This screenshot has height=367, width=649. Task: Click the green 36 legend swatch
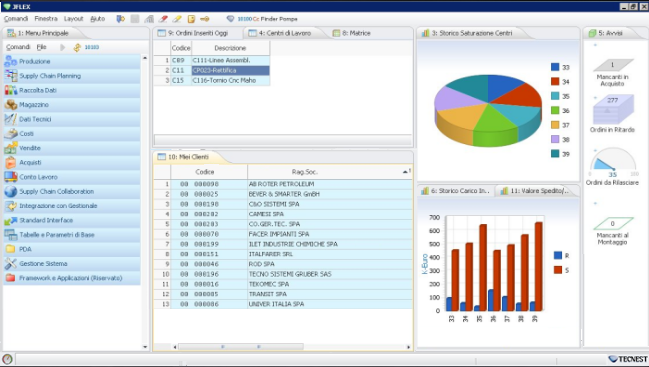pyautogui.click(x=555, y=110)
